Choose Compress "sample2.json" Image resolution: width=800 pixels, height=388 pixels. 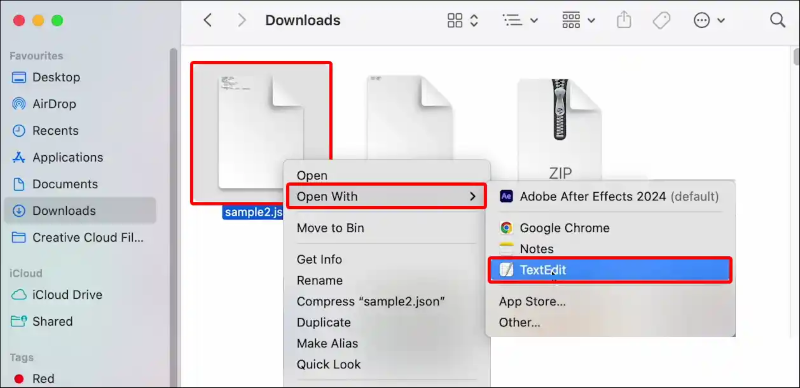click(x=387, y=301)
